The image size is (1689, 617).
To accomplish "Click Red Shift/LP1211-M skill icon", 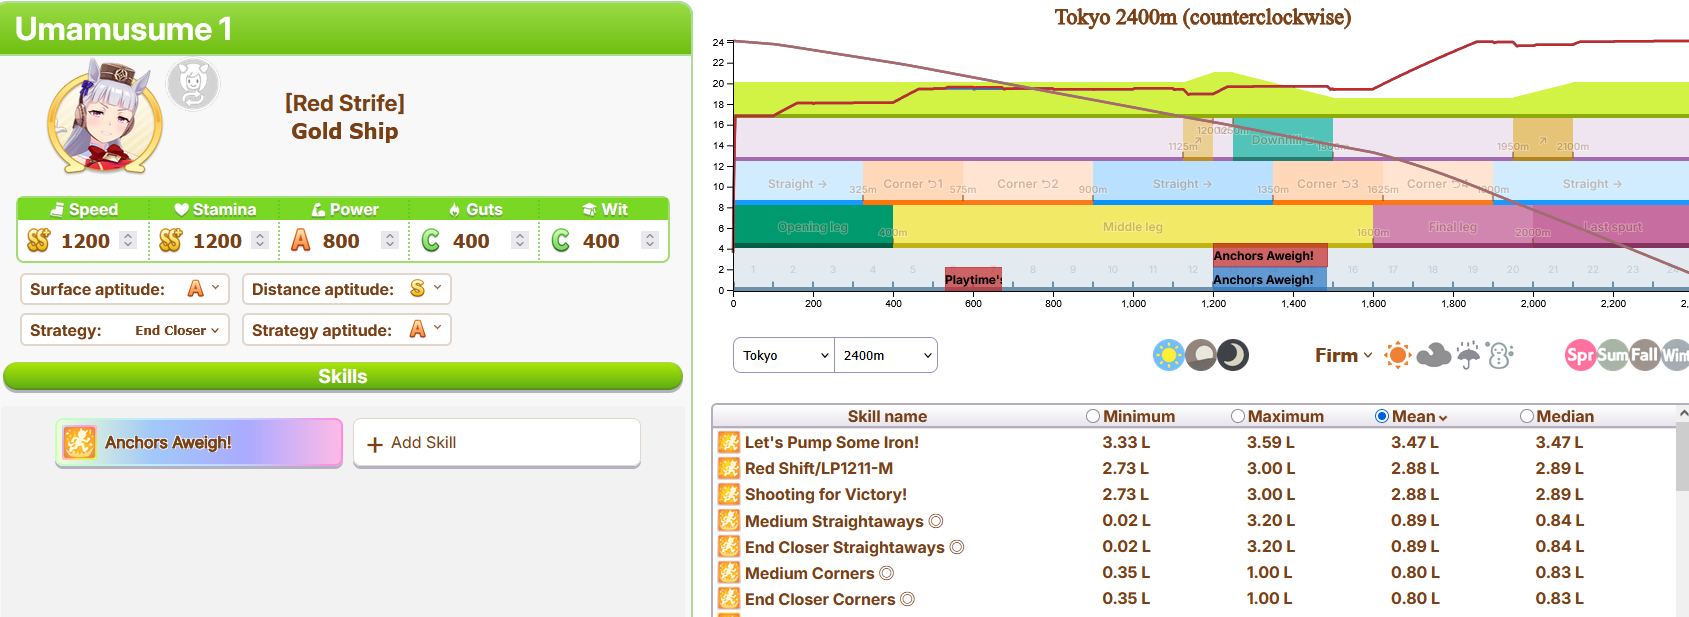I will (729, 468).
